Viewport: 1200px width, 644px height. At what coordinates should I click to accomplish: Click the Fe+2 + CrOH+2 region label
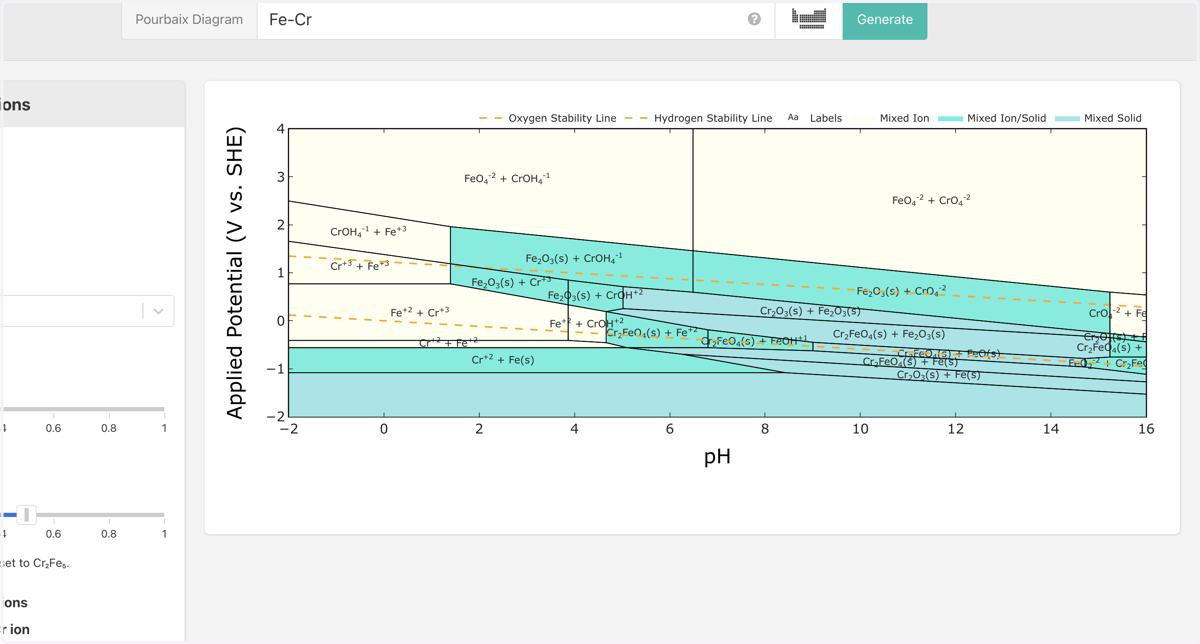tap(587, 324)
